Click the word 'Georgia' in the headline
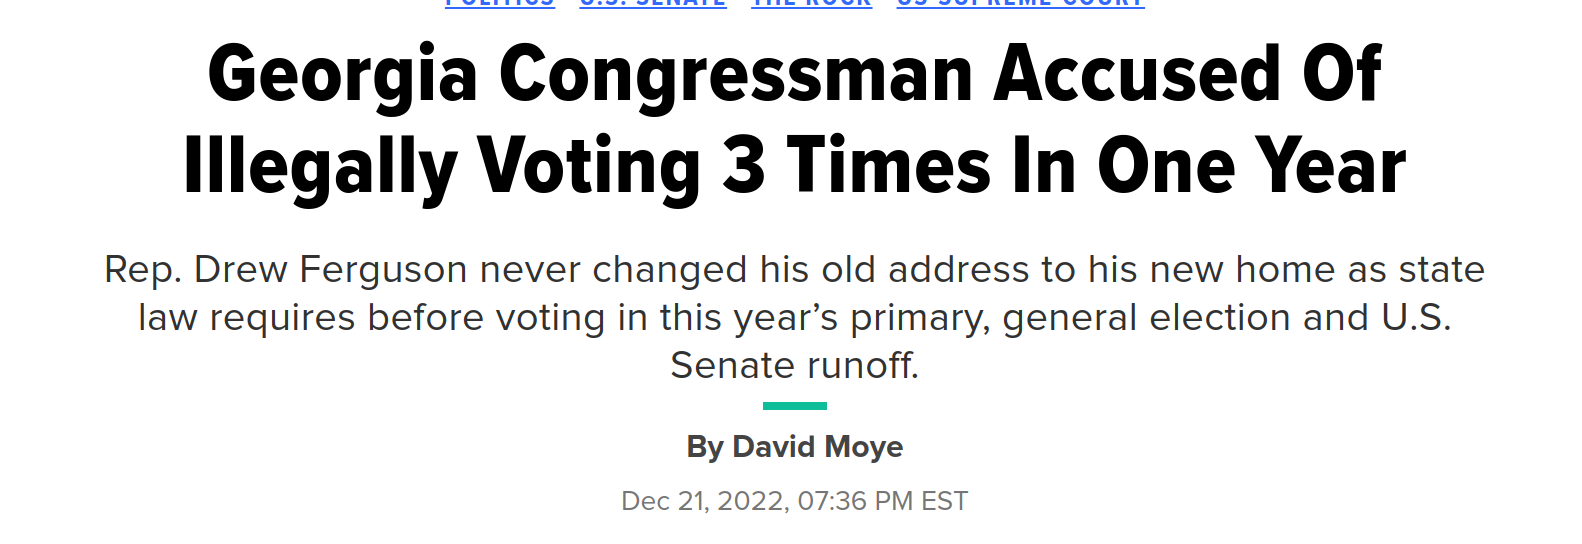The image size is (1582, 544). point(343,76)
